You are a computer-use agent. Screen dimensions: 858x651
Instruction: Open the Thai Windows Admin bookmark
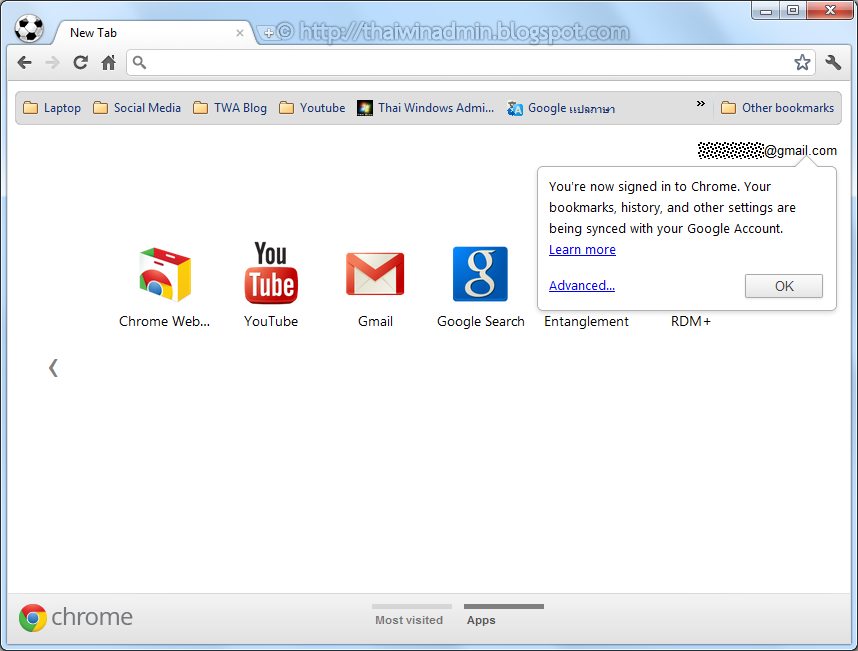point(425,107)
